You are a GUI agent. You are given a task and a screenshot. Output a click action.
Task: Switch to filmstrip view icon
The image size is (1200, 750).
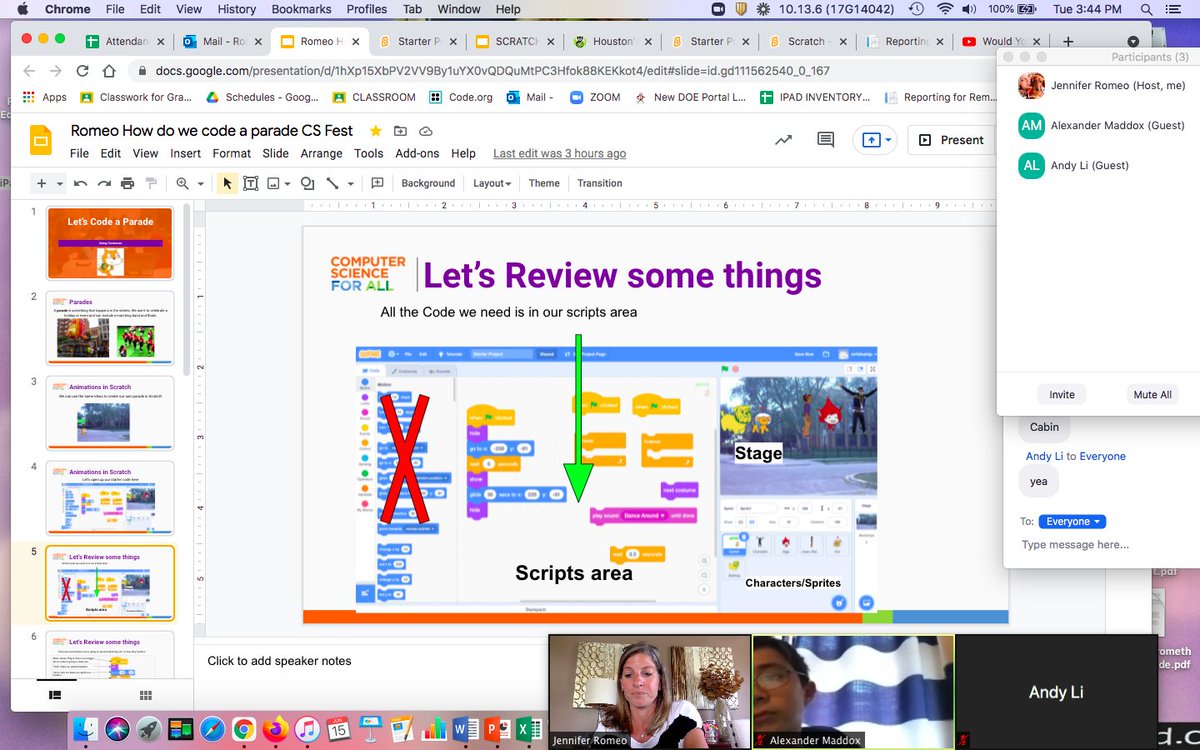(x=54, y=695)
